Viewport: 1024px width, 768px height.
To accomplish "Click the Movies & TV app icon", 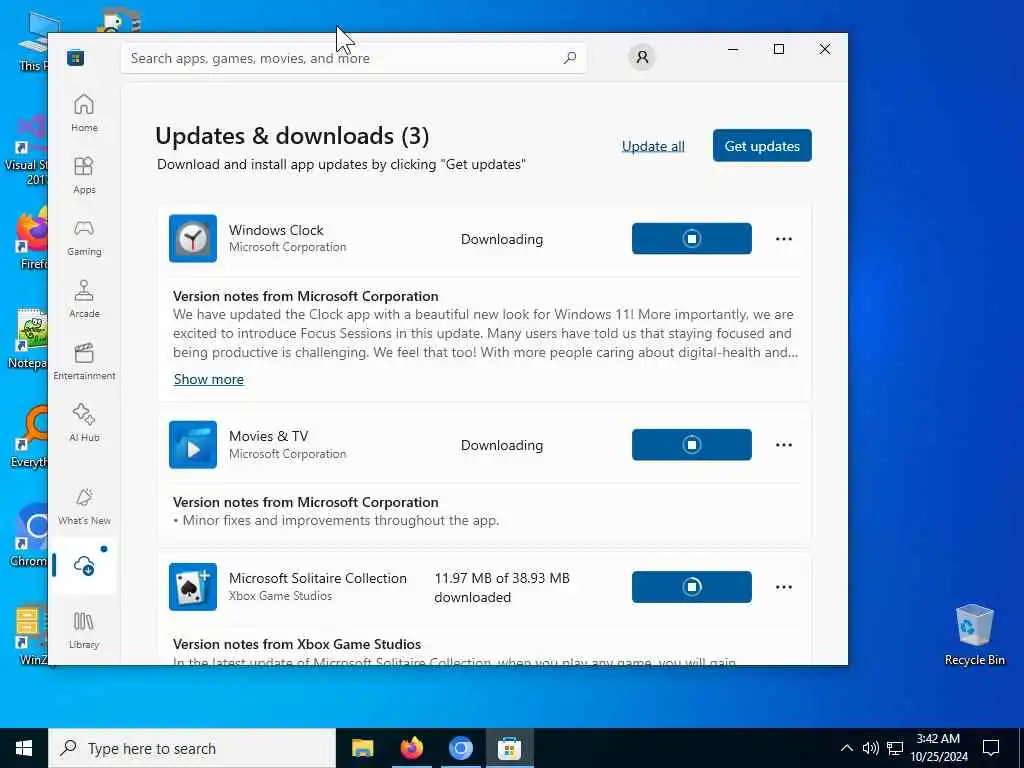I will point(193,445).
